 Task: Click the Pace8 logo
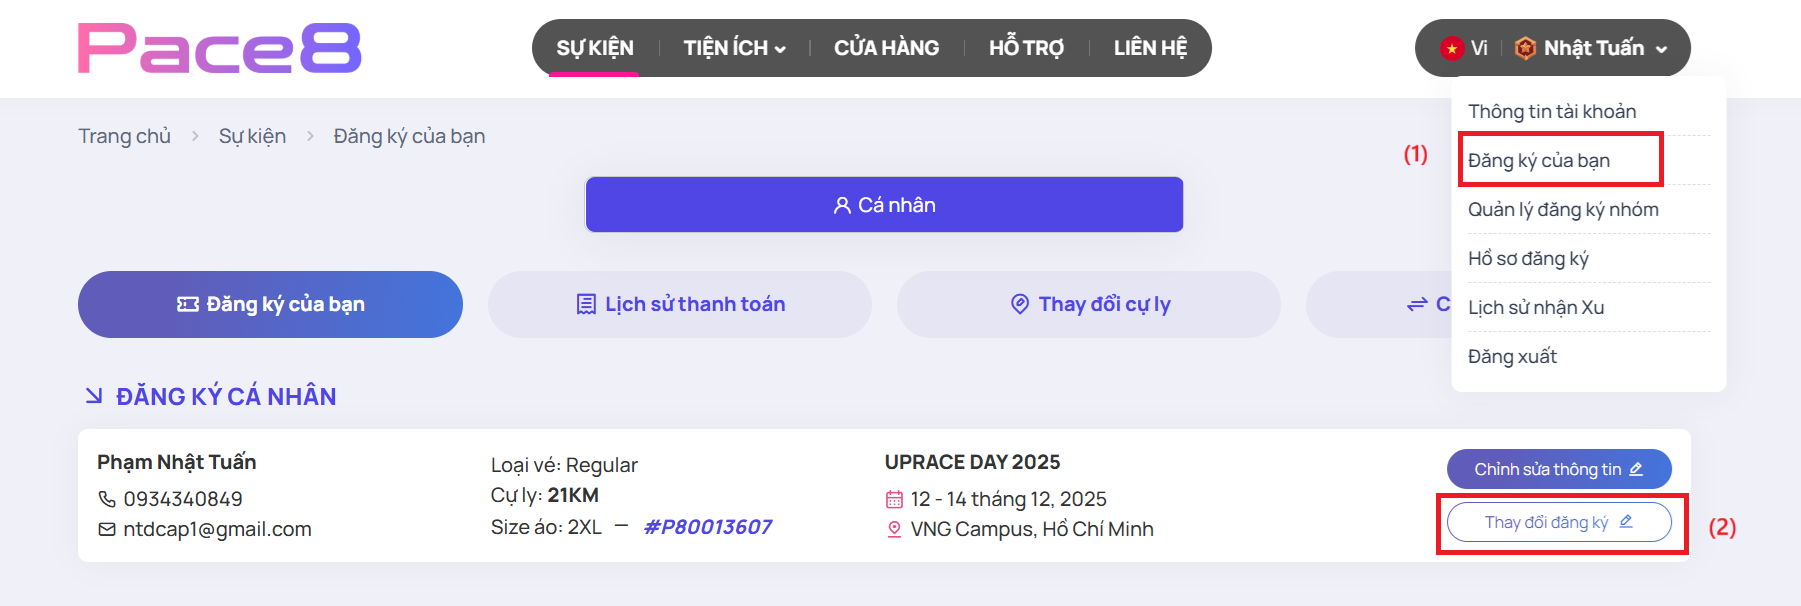coord(220,48)
